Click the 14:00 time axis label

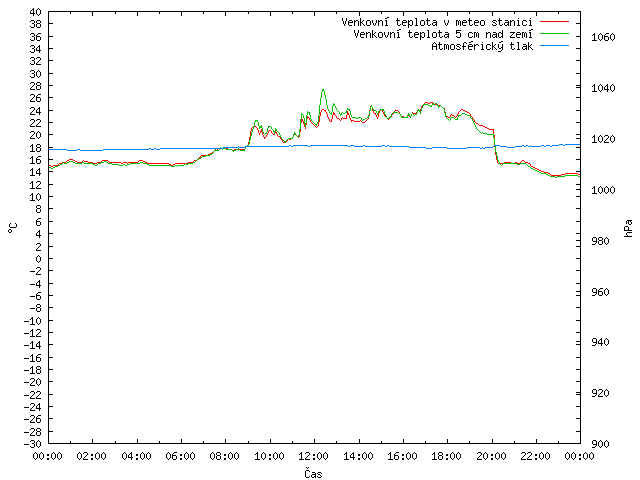click(x=358, y=456)
